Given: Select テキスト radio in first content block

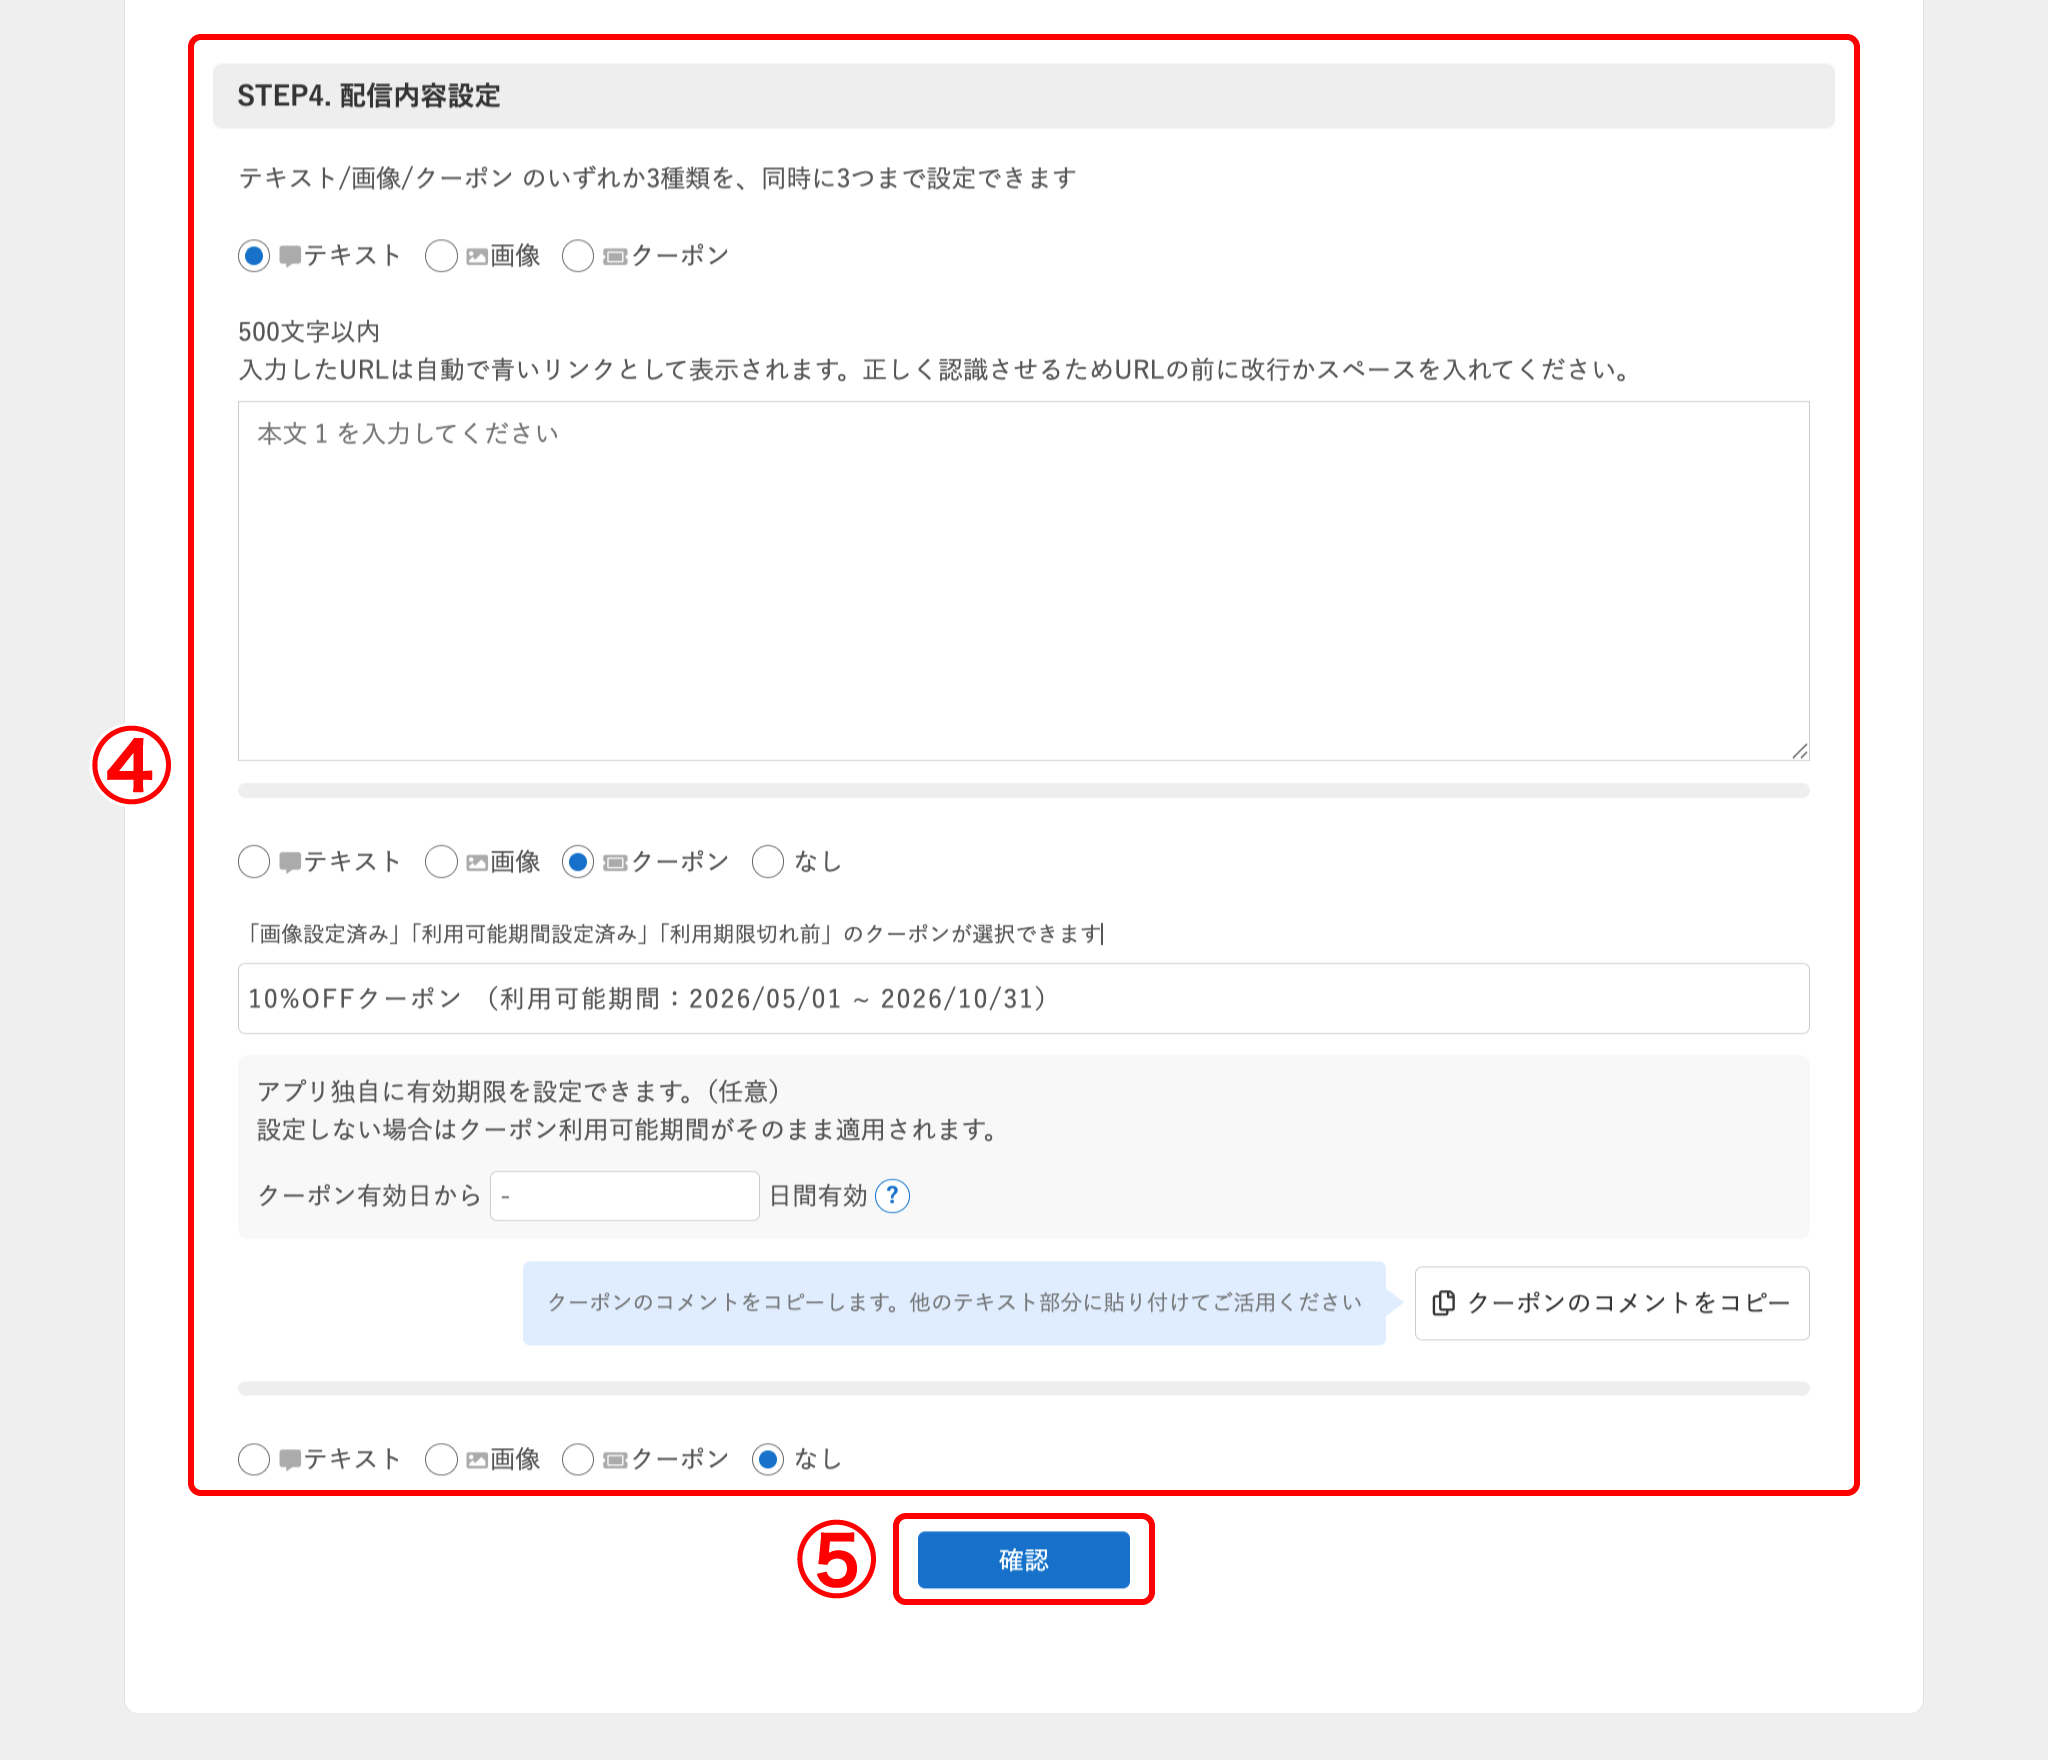Looking at the screenshot, I should pyautogui.click(x=254, y=256).
